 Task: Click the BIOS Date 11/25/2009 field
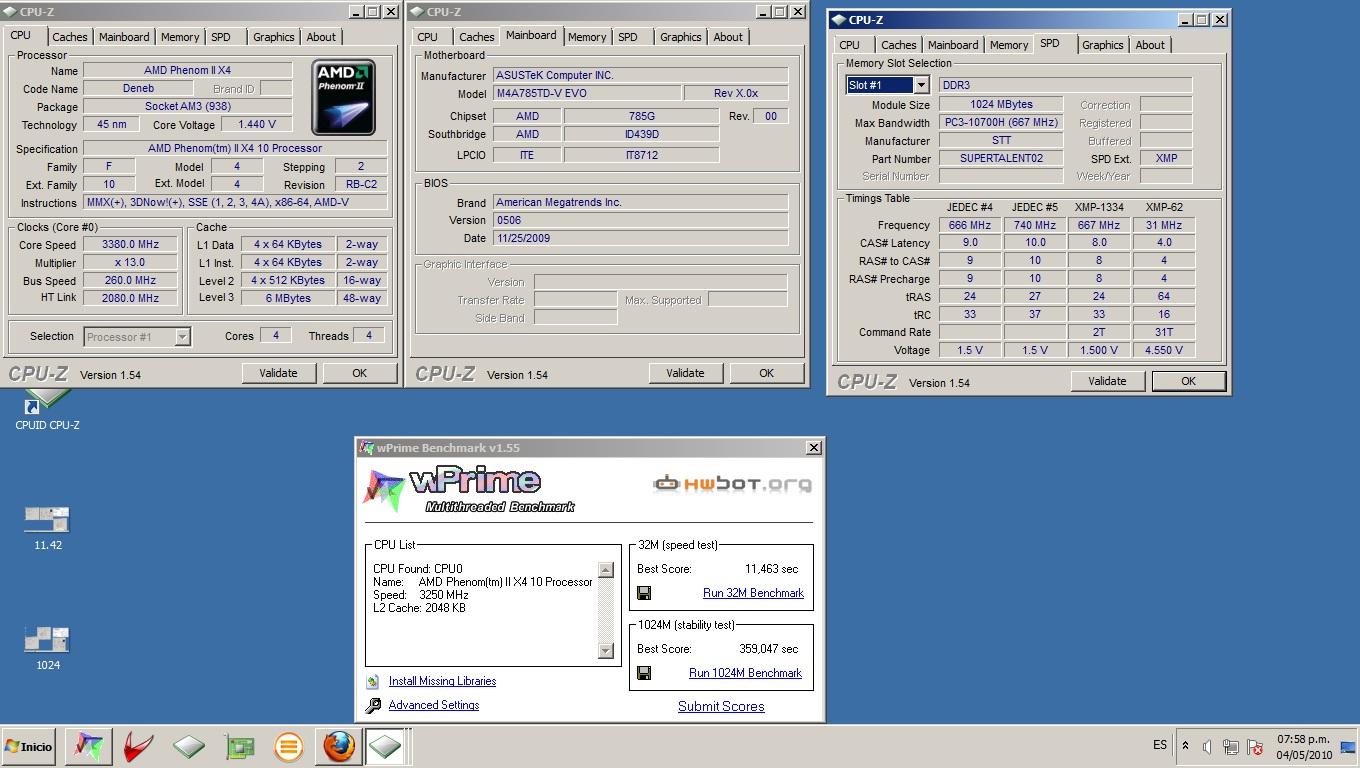641,238
